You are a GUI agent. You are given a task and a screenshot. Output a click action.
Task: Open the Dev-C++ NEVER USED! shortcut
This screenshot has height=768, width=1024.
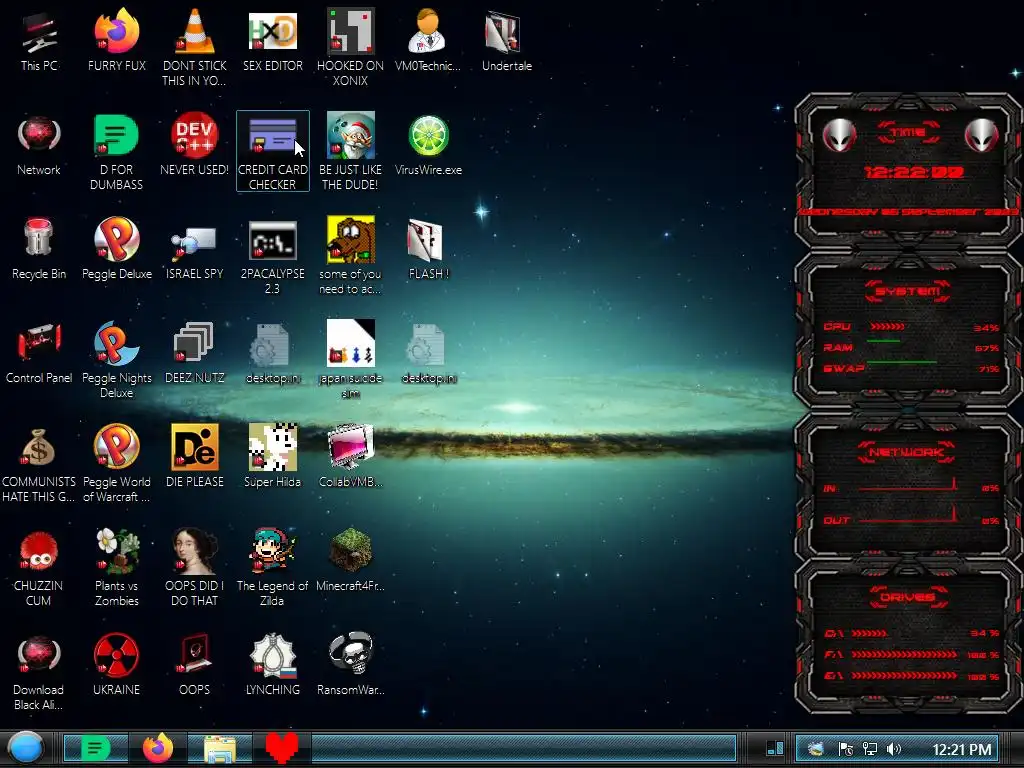194,145
